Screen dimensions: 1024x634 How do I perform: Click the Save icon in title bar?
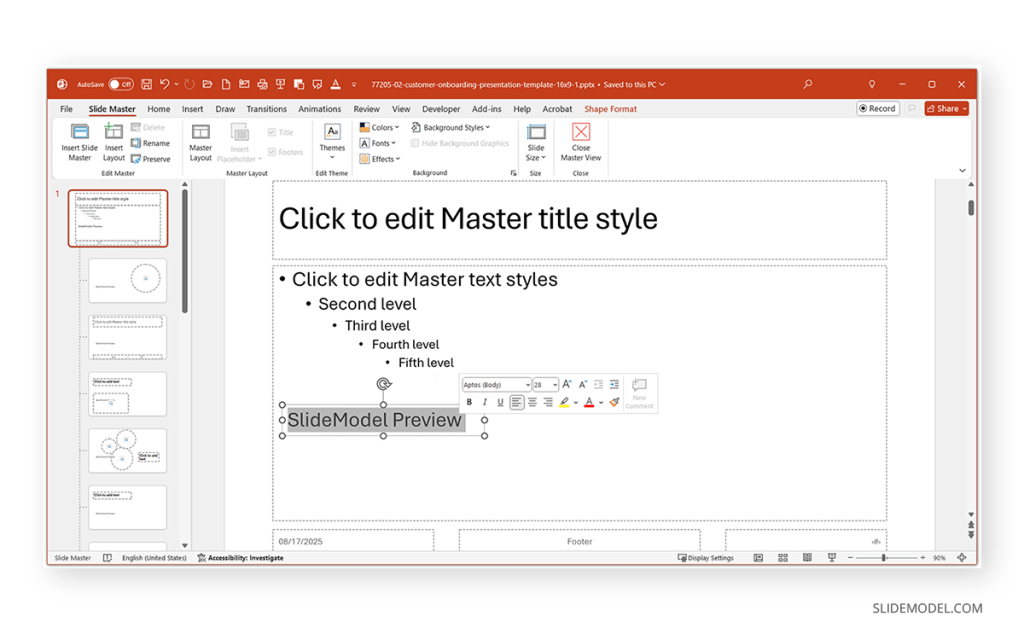147,85
